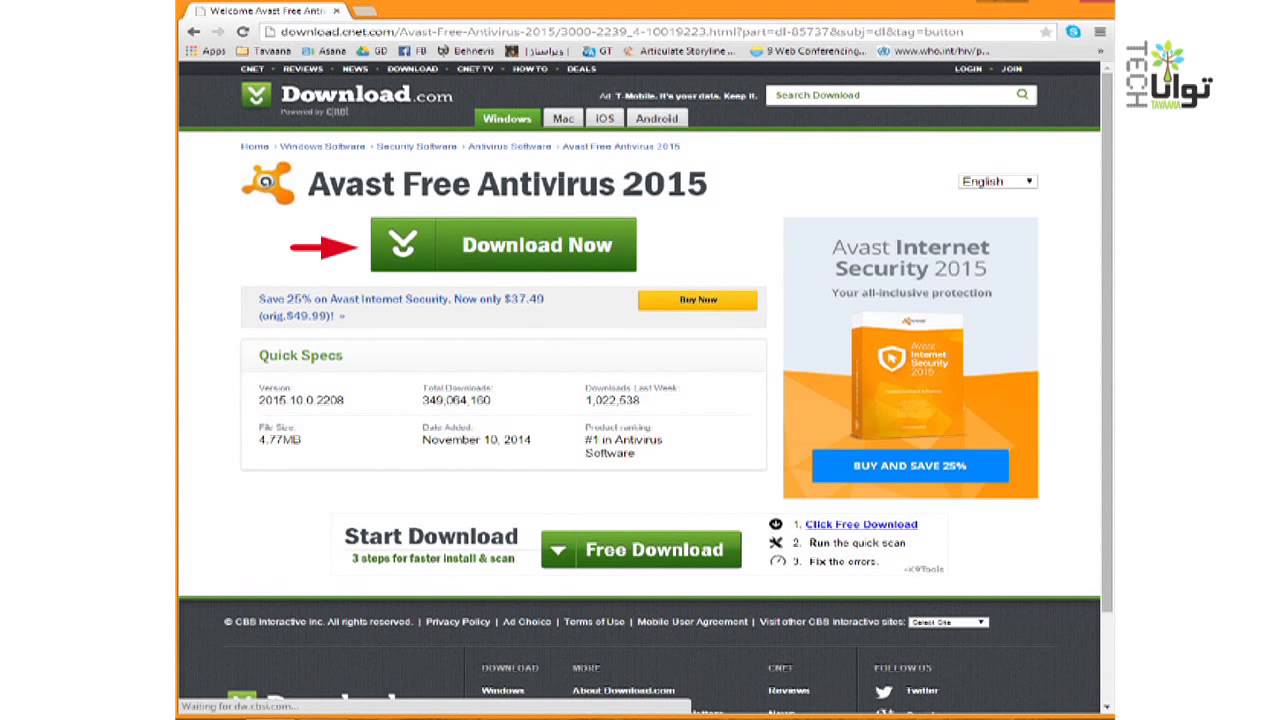
Task: Click the page vertical scrollbar
Action: point(1107,340)
